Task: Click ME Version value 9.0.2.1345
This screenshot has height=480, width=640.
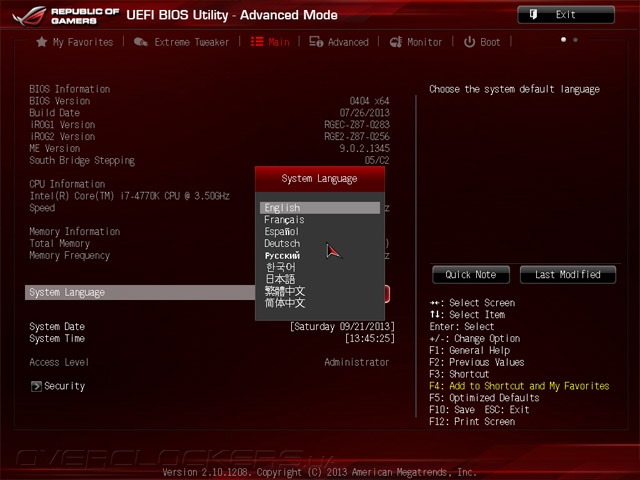Action: [364, 148]
